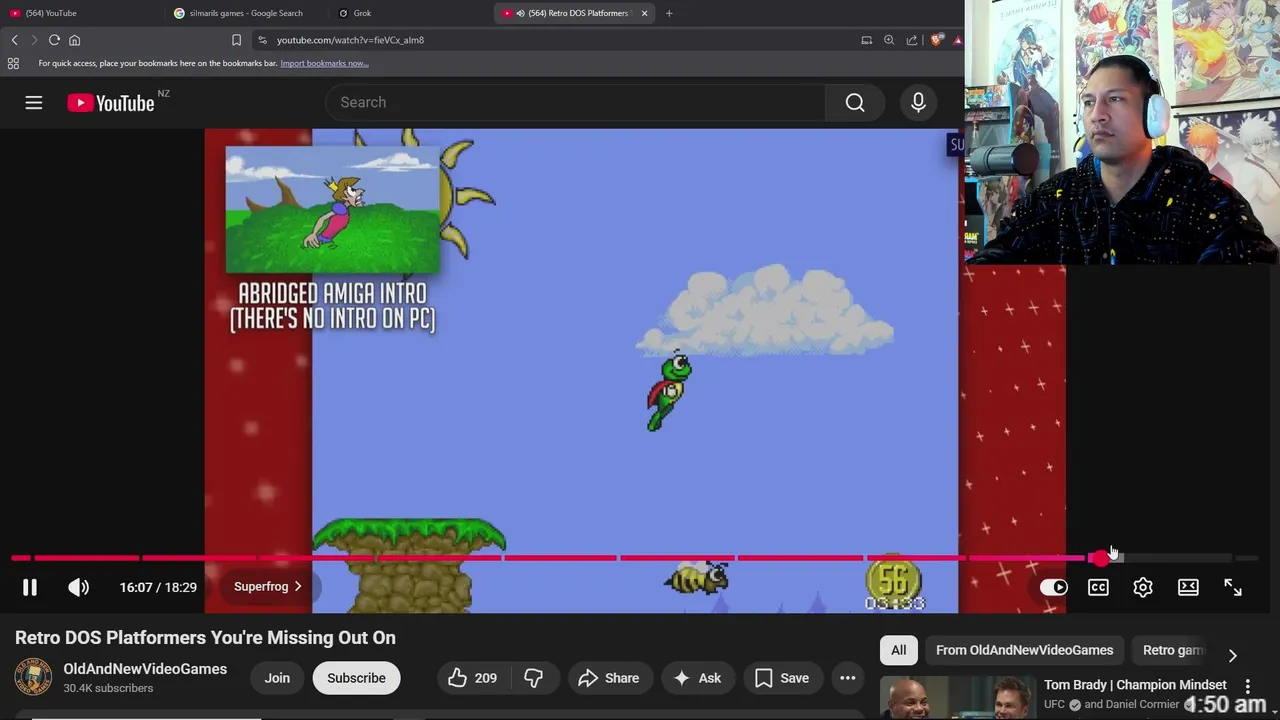Open more actions ellipsis menu
Screen dimensions: 1280x720
coord(848,678)
